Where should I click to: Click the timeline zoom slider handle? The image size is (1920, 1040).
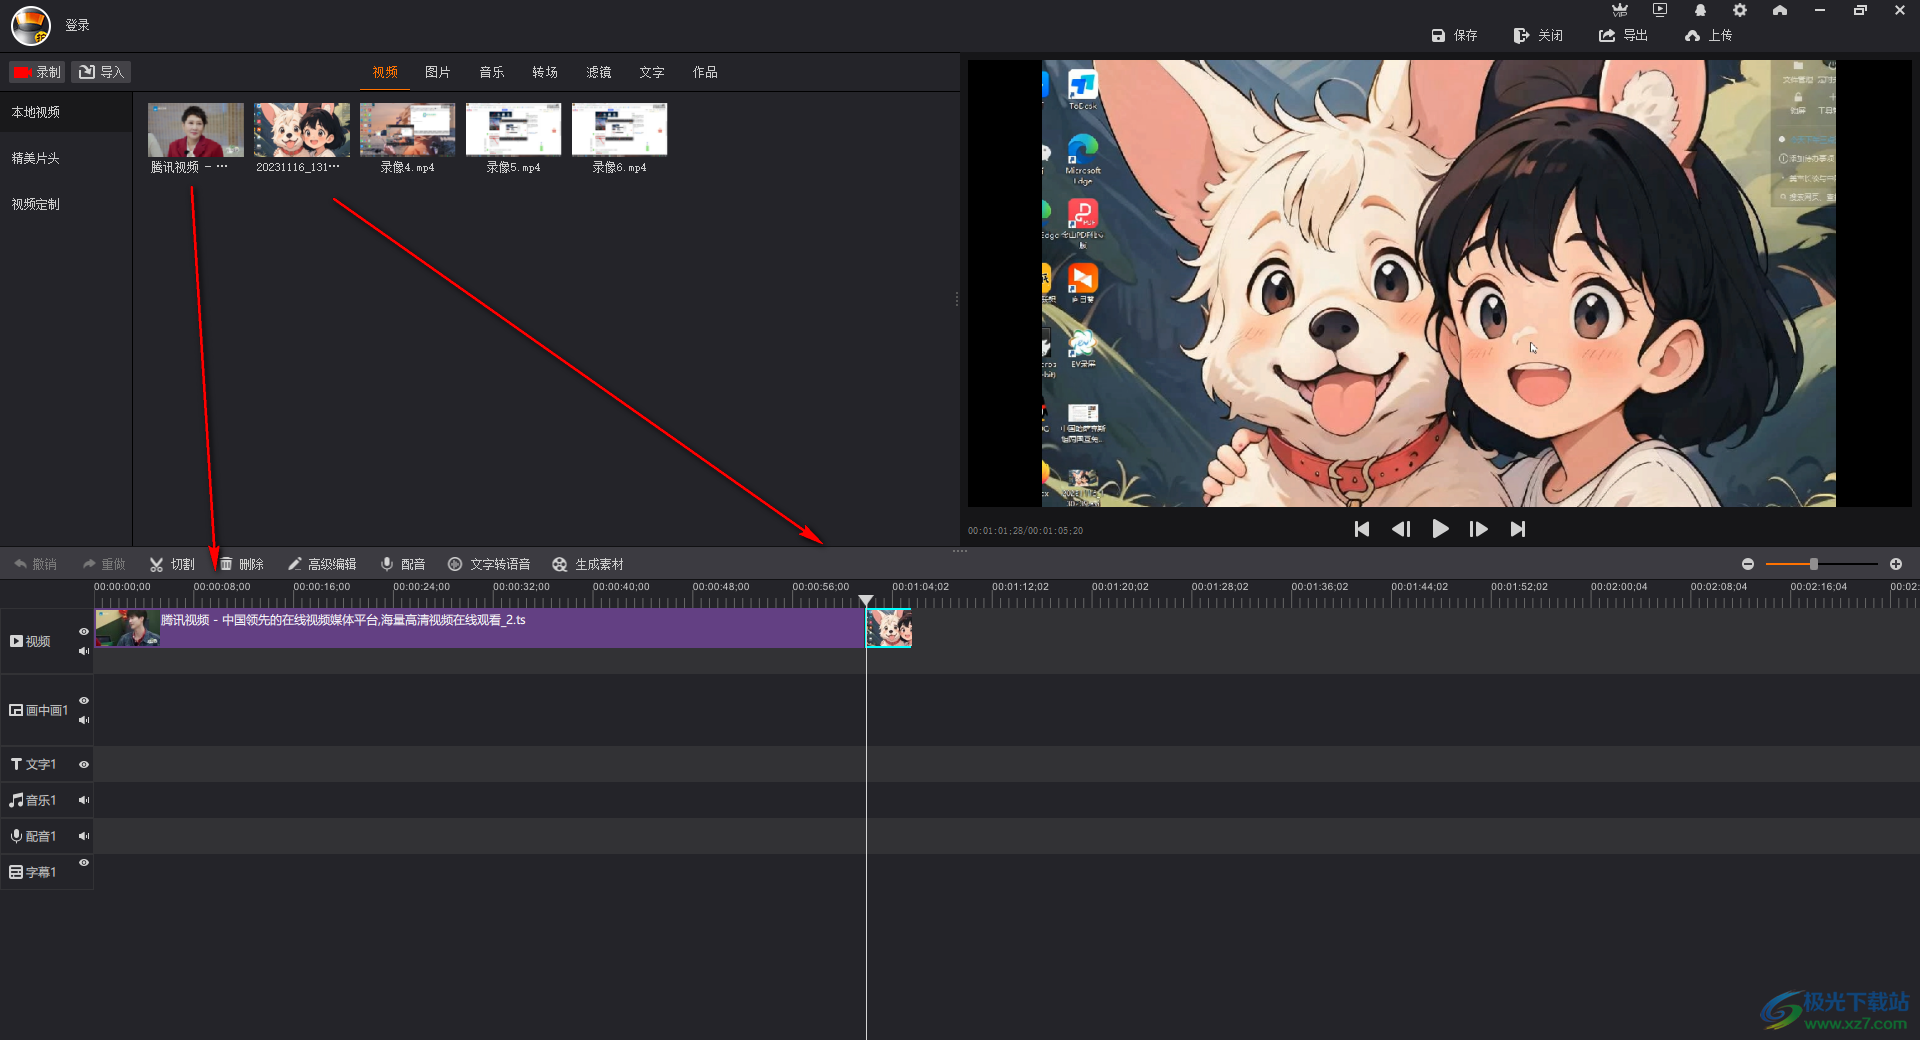[1813, 564]
